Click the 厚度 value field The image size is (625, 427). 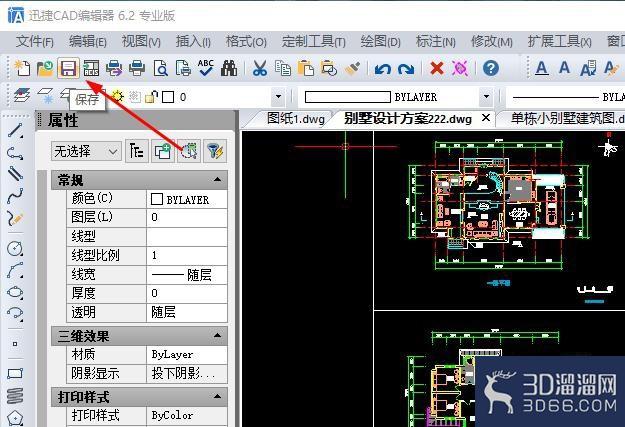click(187, 293)
